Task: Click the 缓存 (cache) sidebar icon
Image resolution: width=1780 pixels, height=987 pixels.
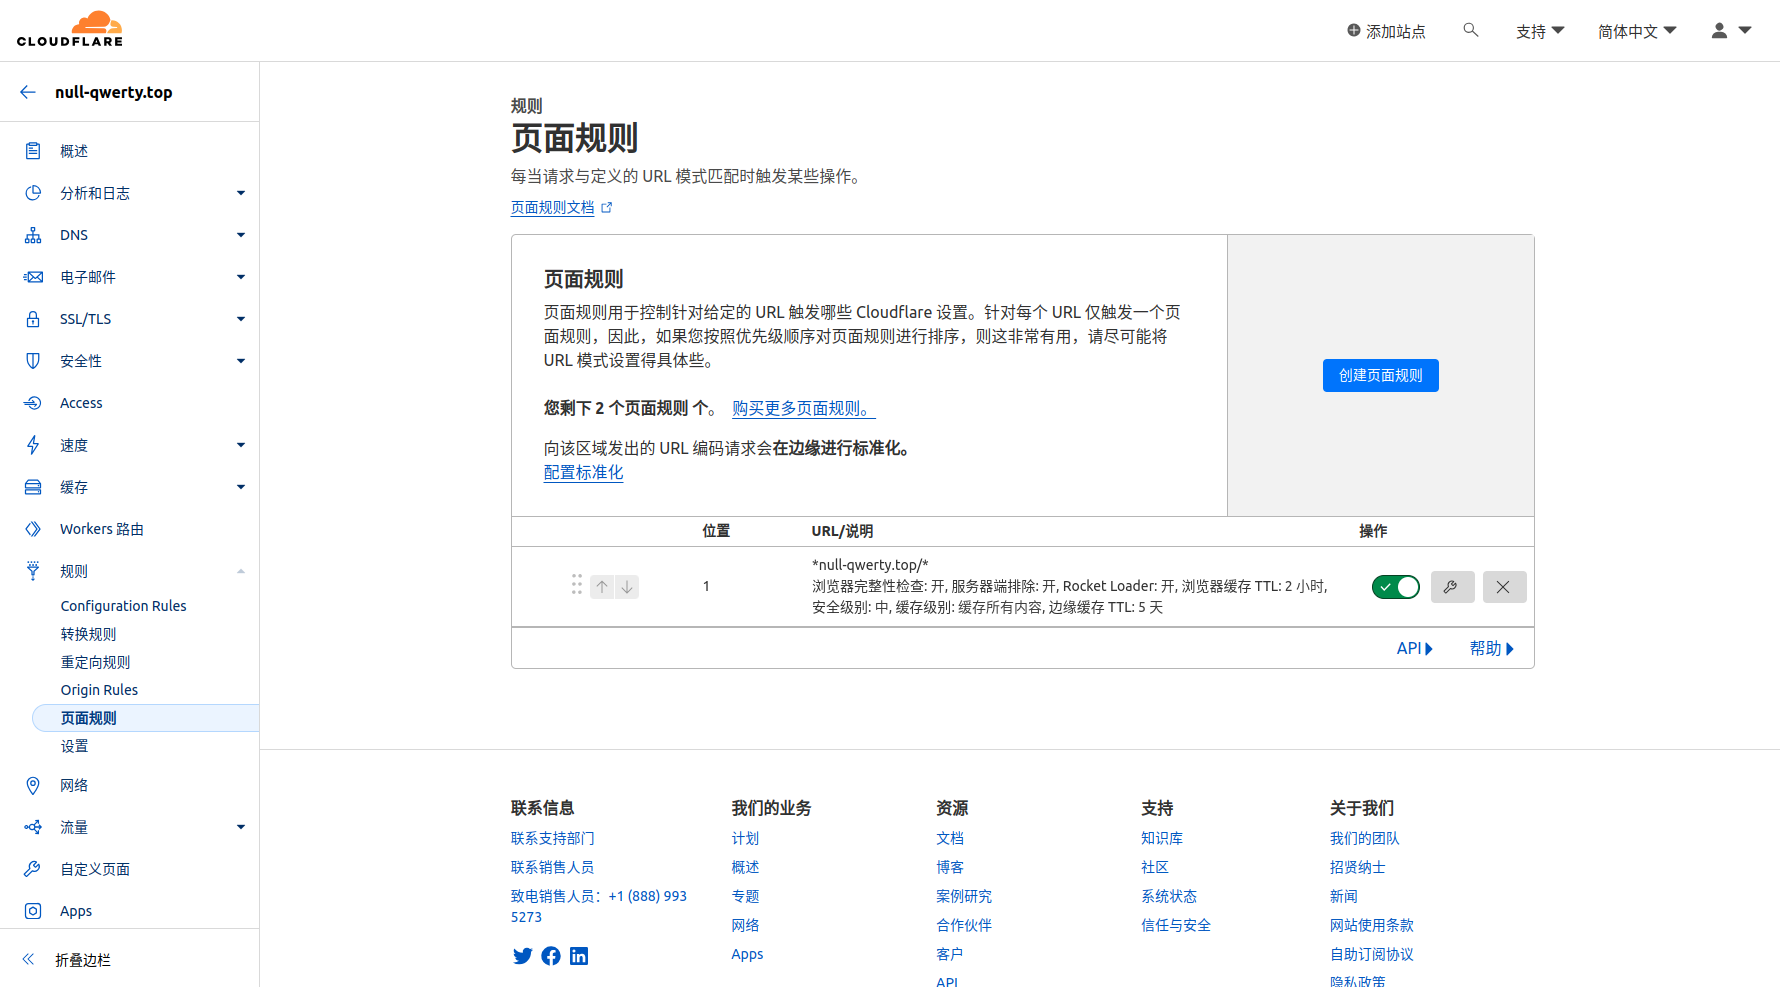Action: [33, 487]
